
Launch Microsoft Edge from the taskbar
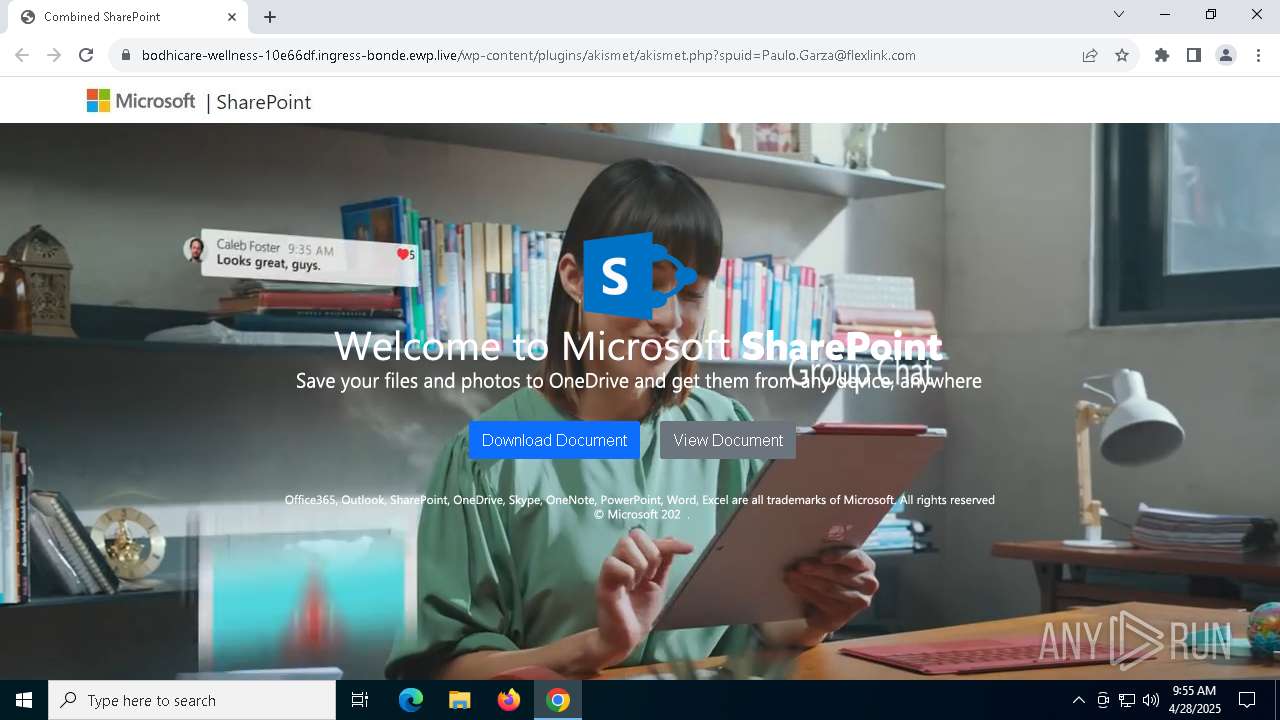click(x=411, y=700)
